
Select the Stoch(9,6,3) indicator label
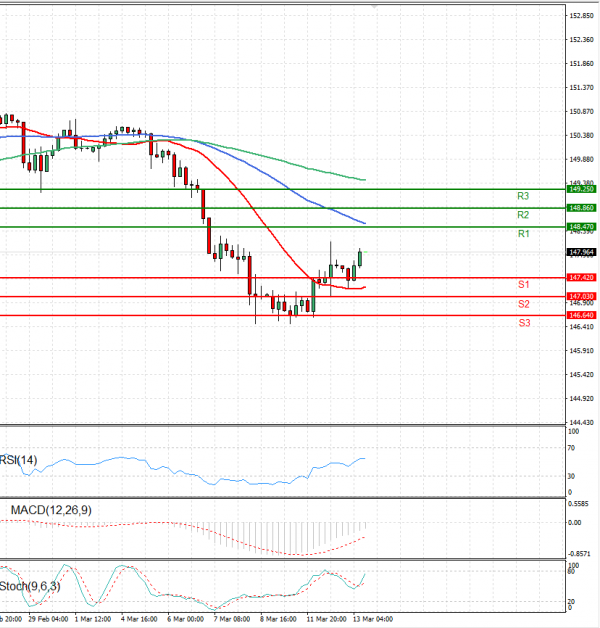coord(30,586)
